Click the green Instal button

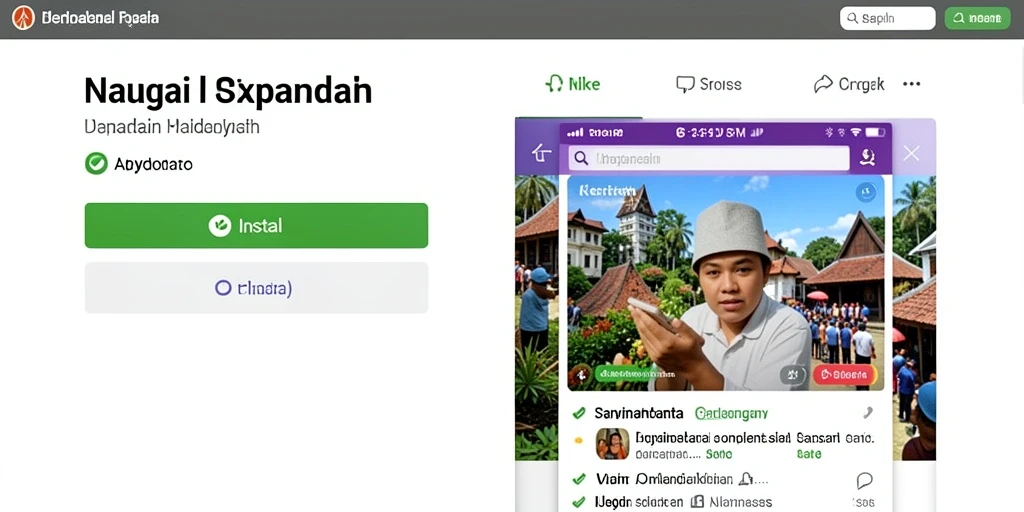(x=256, y=225)
